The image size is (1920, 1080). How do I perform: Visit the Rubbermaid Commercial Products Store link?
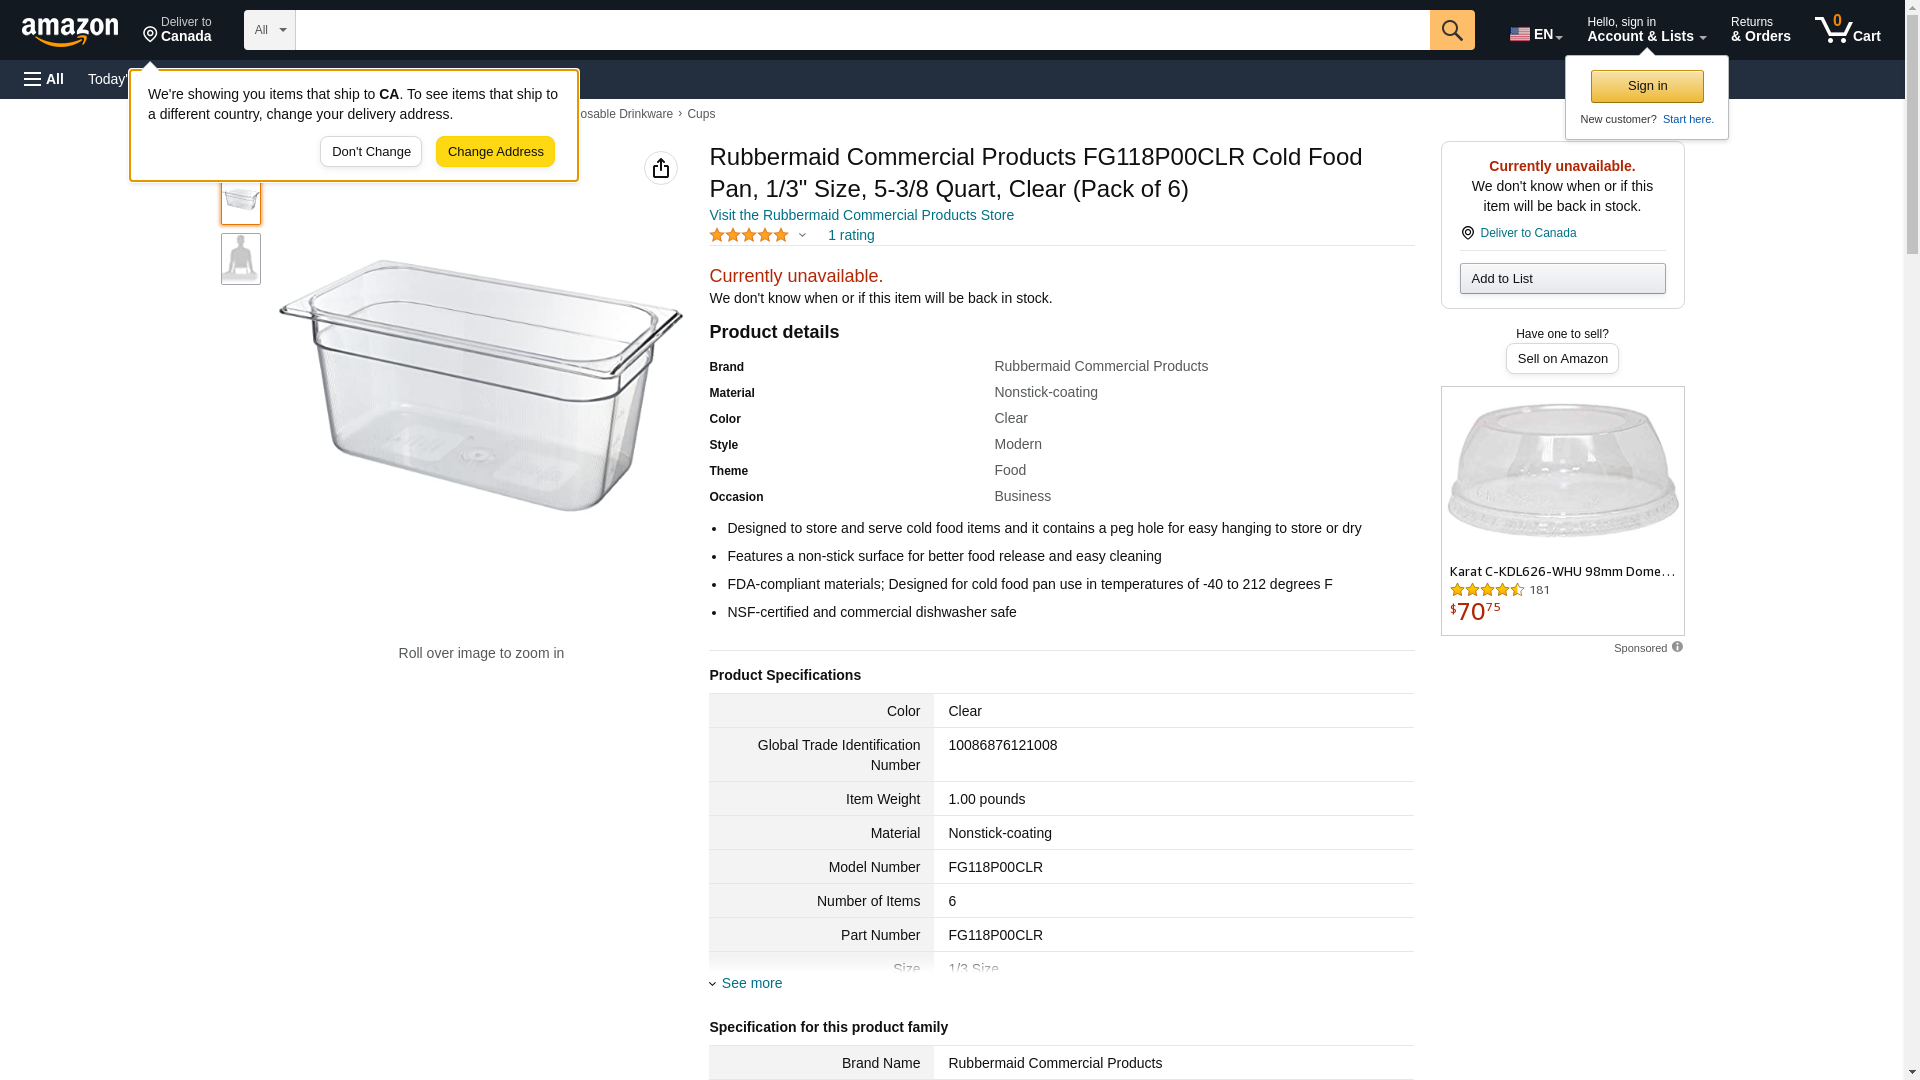click(861, 215)
